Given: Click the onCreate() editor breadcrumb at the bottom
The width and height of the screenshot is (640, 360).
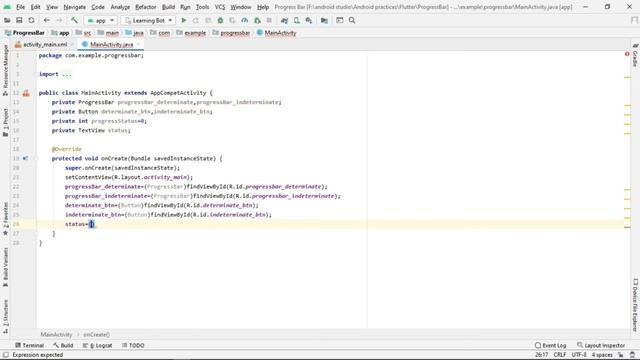Looking at the screenshot, I should pyautogui.click(x=96, y=335).
